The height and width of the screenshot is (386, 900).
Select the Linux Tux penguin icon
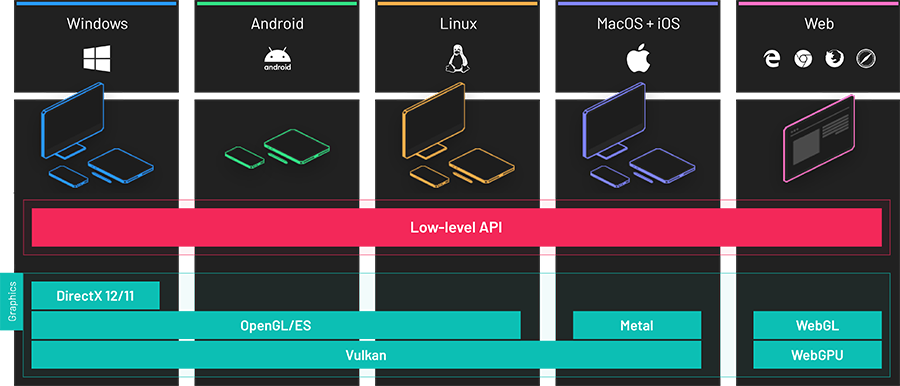(457, 59)
